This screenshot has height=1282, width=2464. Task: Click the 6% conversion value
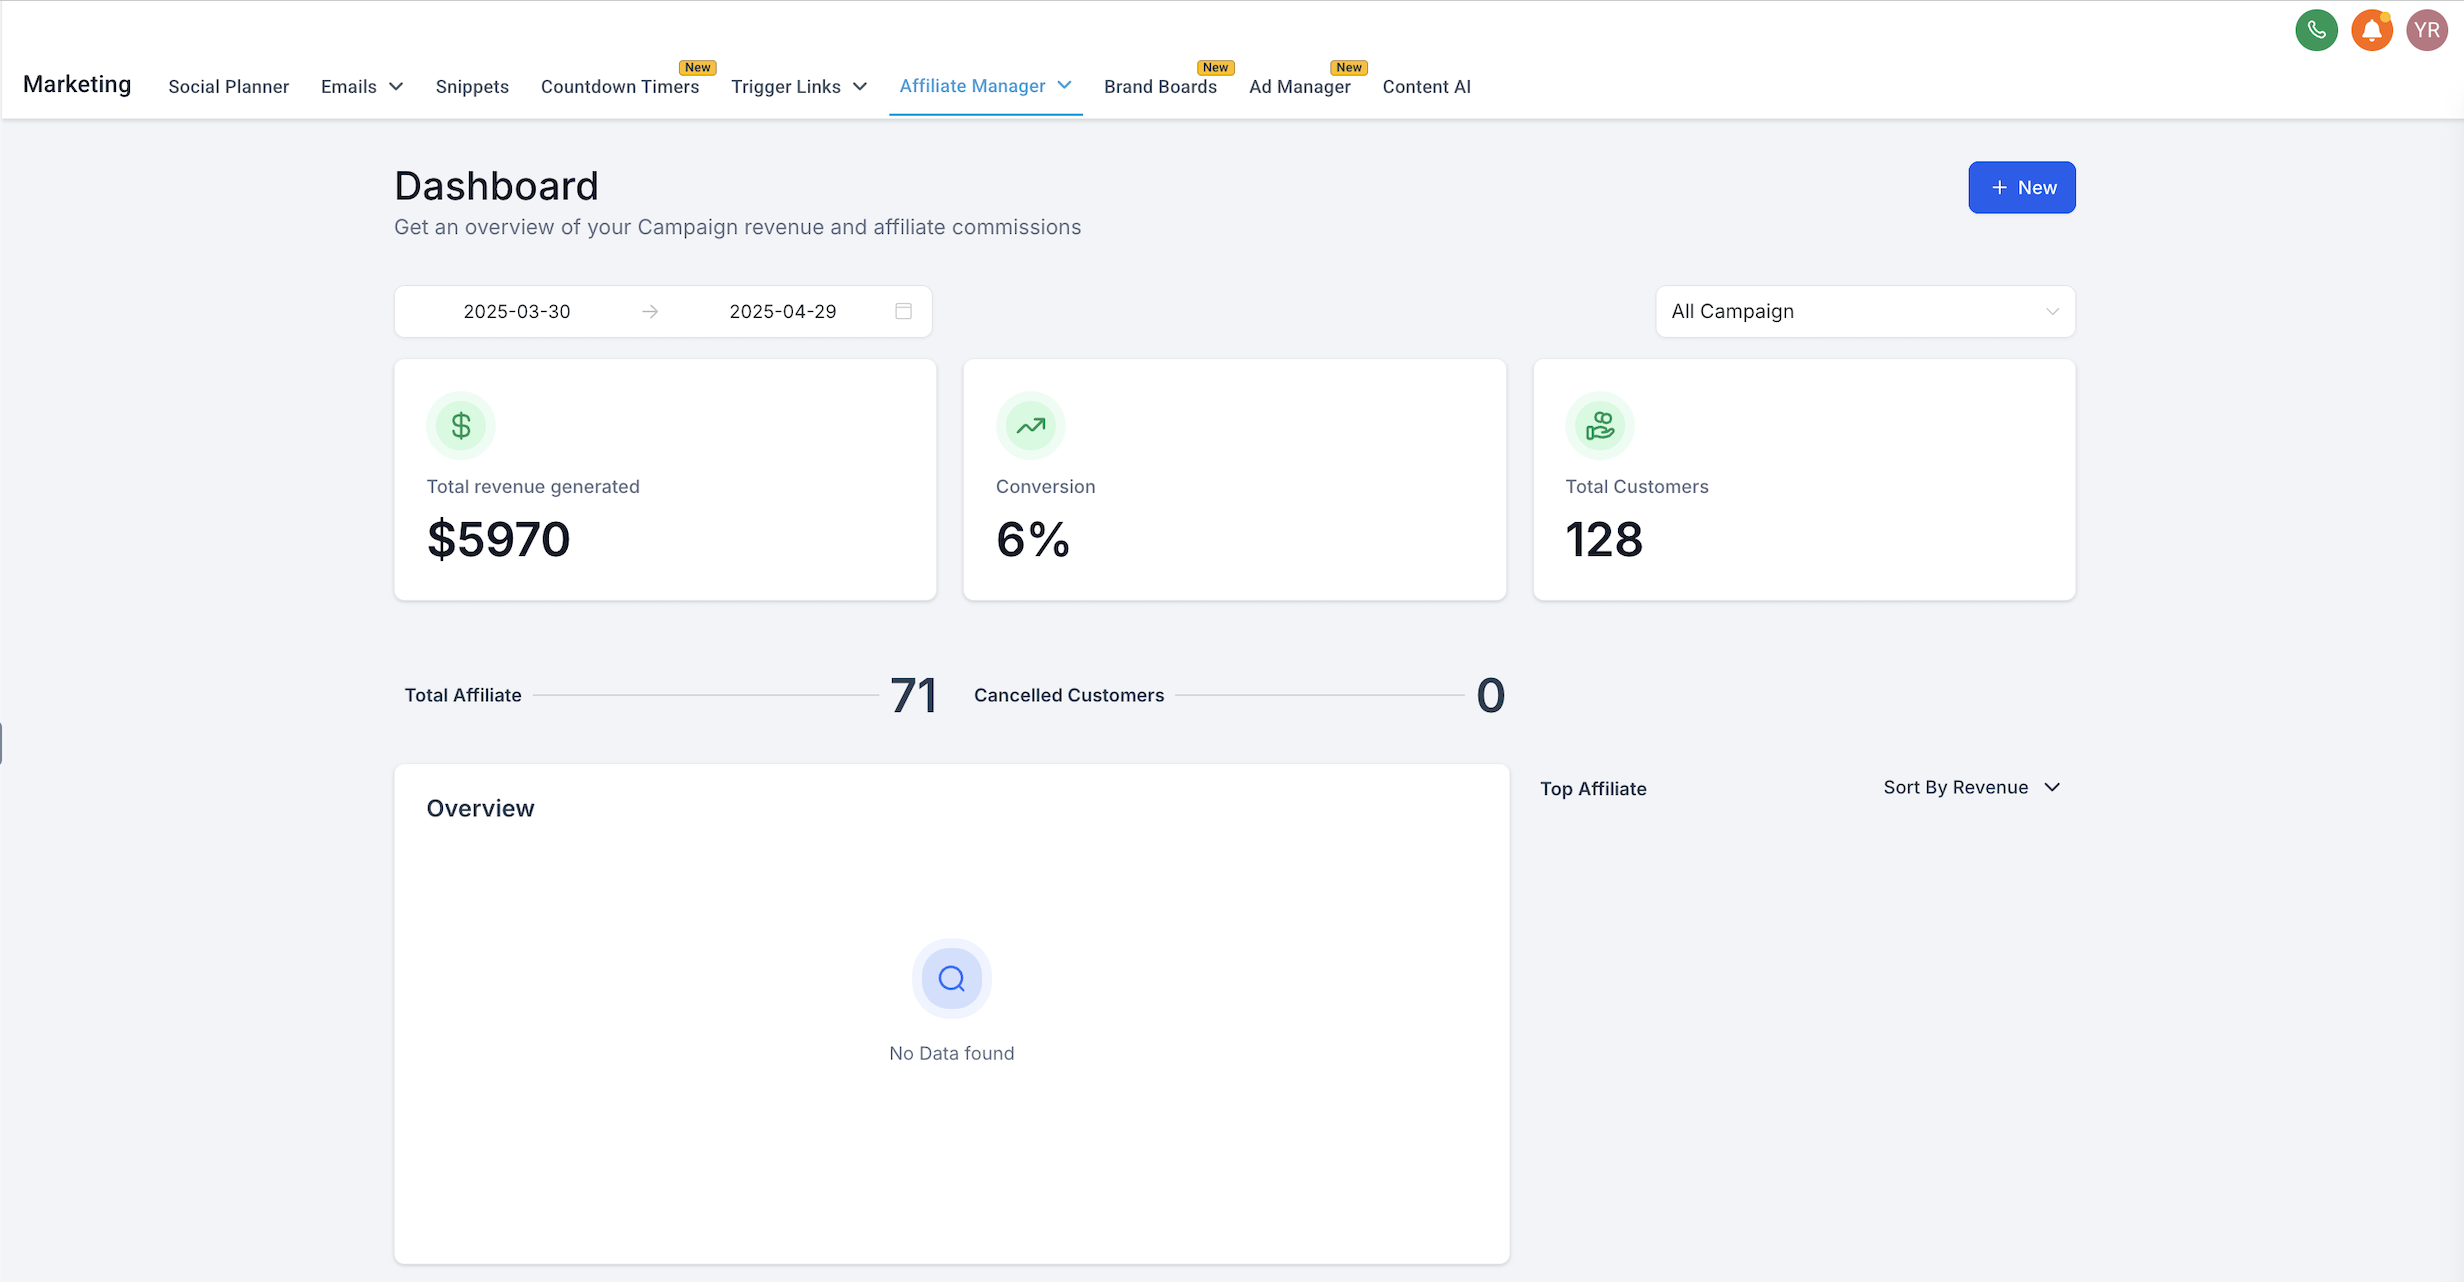1032,540
